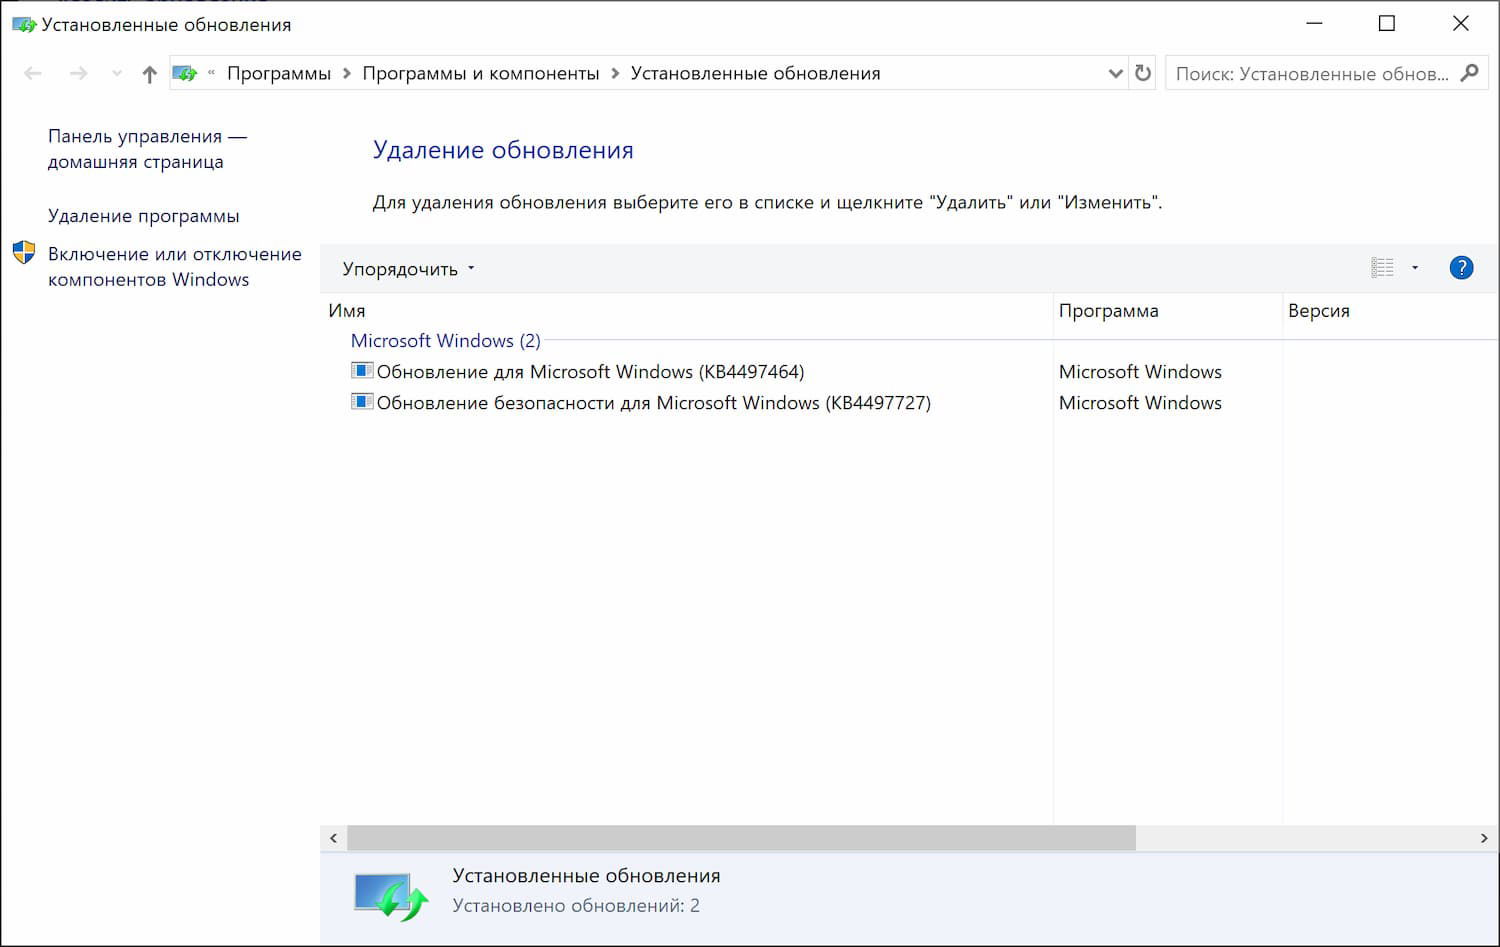The height and width of the screenshot is (947, 1500).
Task: Open Программы и компоненты from breadcrumbs
Action: [x=481, y=72]
